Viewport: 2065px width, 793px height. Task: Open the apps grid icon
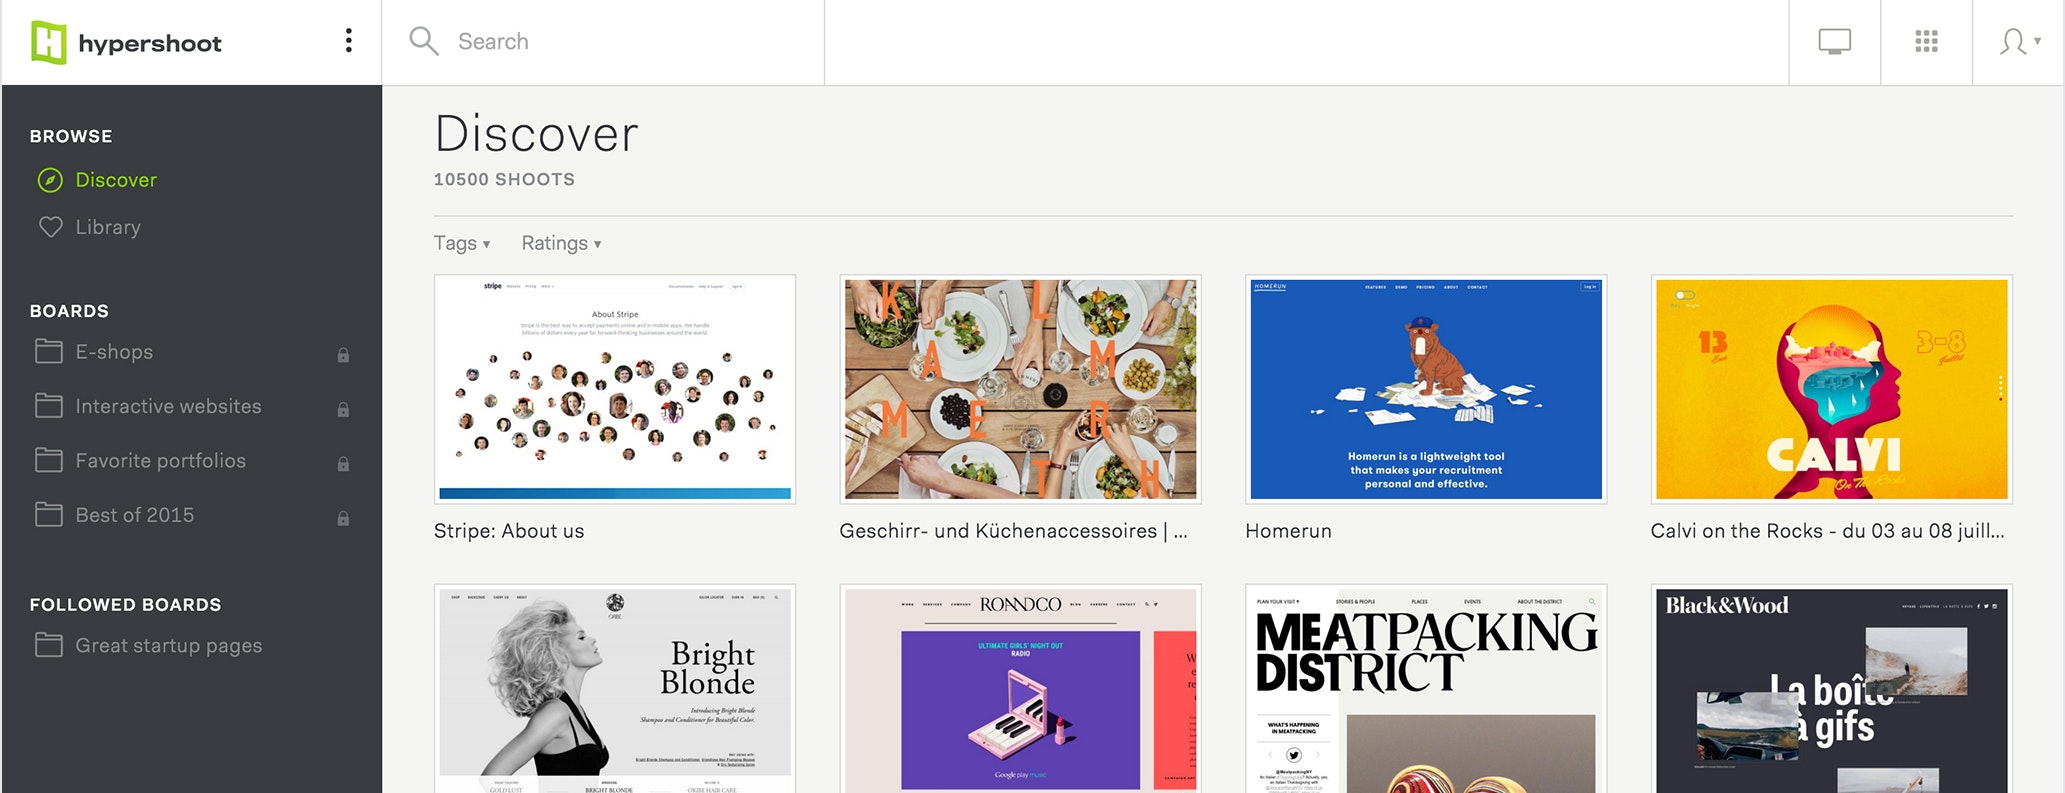tap(1926, 41)
